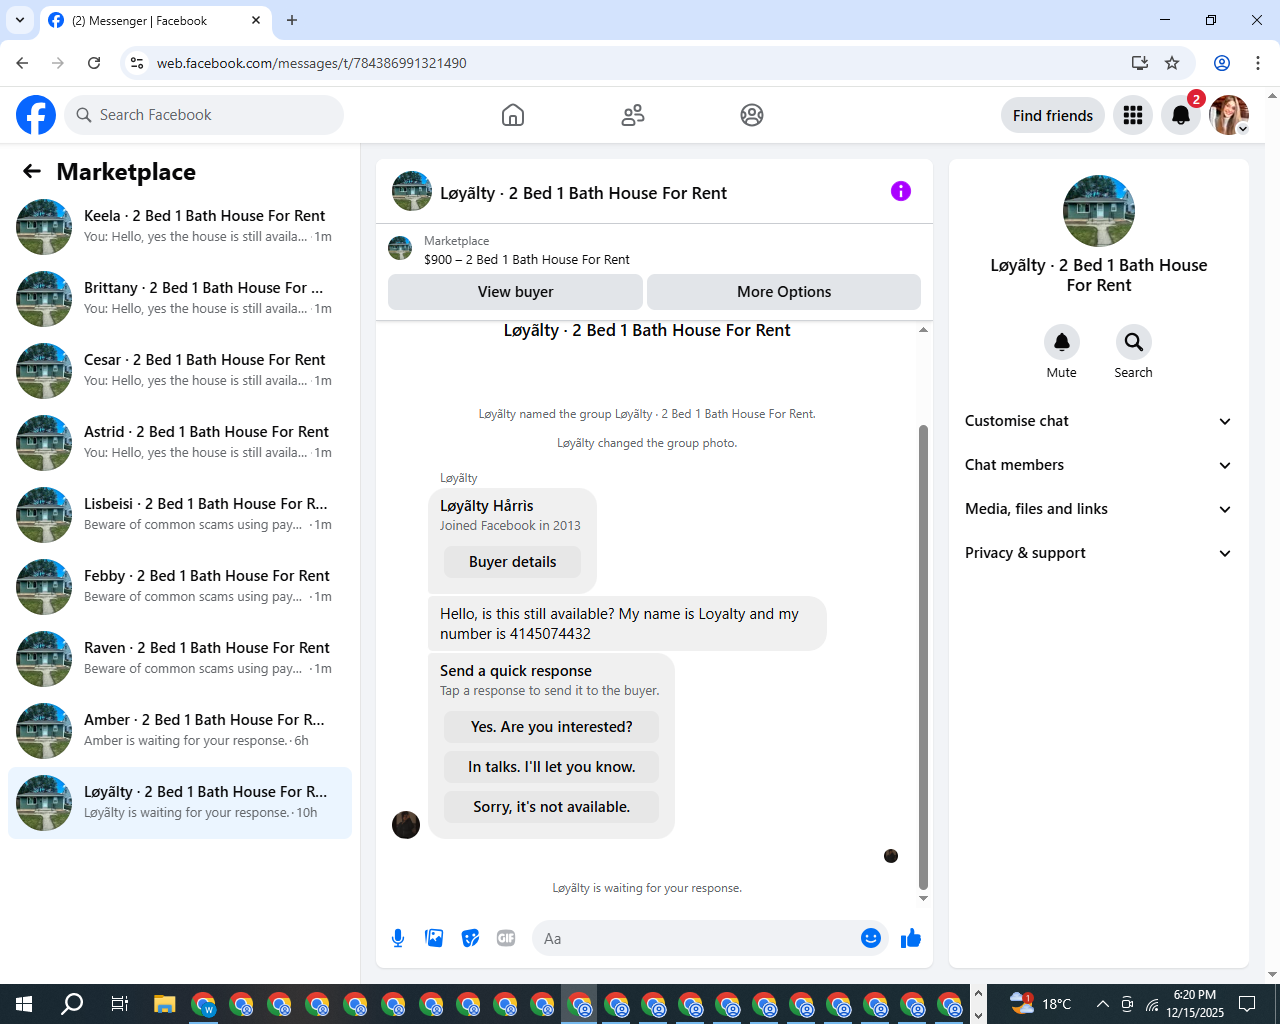Open $900 house listing link

tap(527, 259)
